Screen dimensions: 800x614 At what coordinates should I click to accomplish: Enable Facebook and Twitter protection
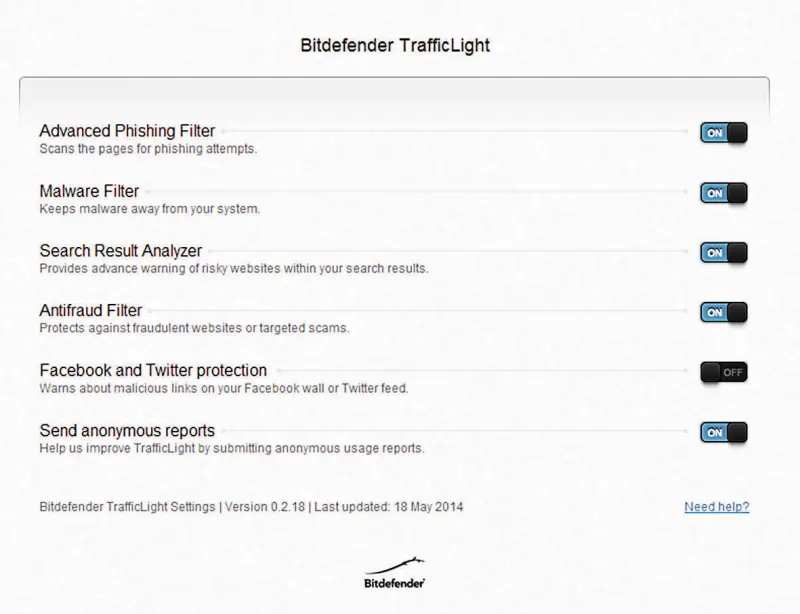(x=724, y=373)
